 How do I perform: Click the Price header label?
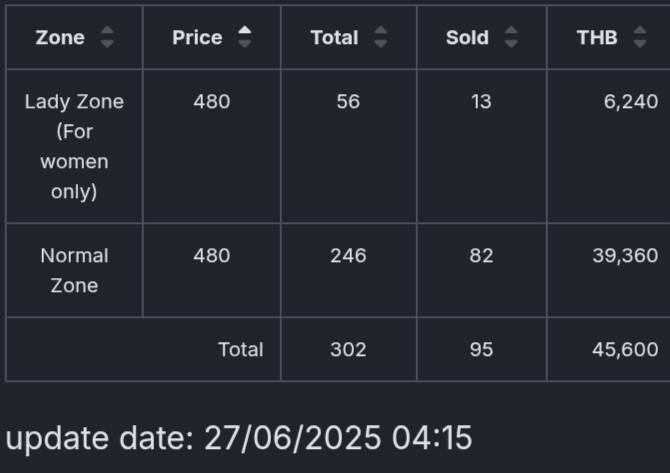[x=197, y=38]
